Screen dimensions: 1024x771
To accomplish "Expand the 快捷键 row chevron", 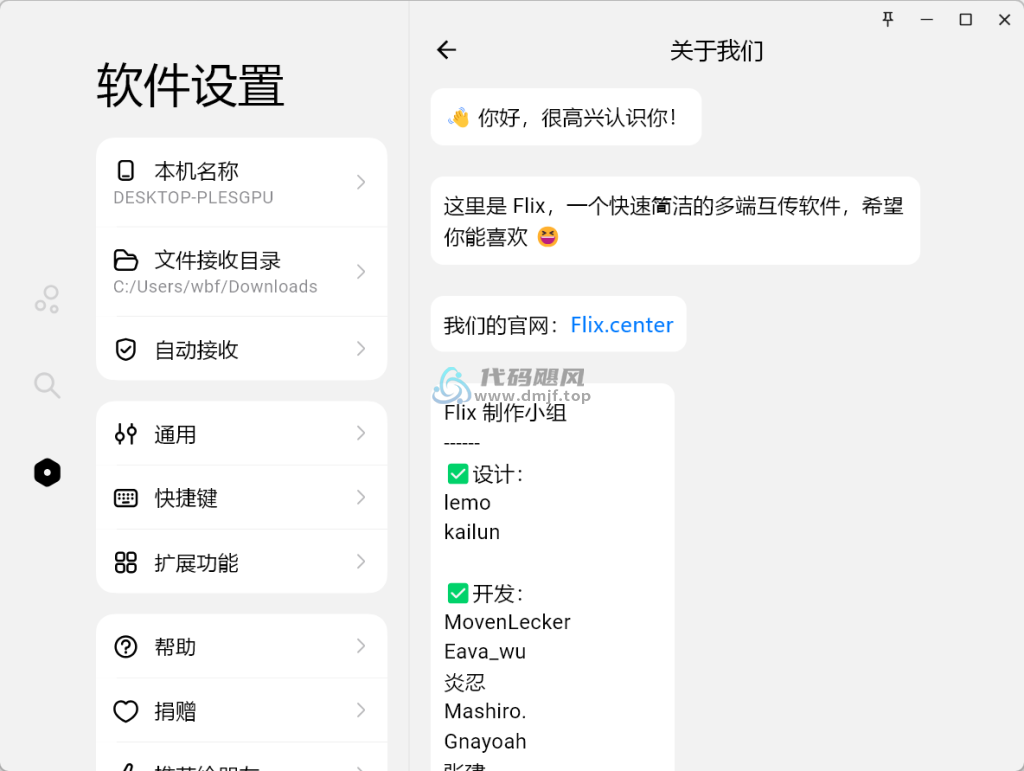I will click(x=361, y=497).
